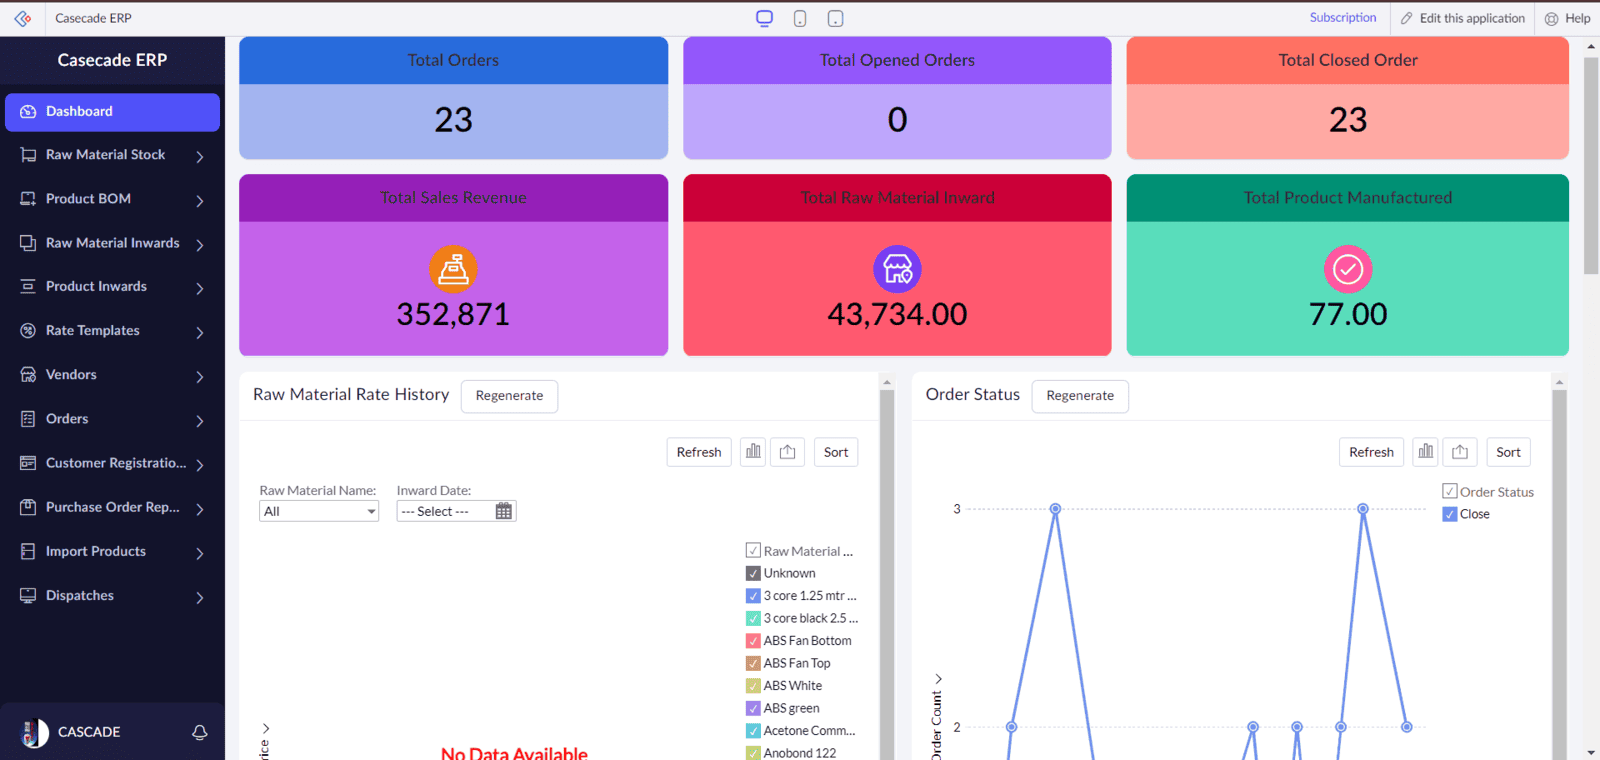This screenshot has width=1600, height=760.
Task: Expand the Raw Material Stock chevron
Action: point(200,156)
